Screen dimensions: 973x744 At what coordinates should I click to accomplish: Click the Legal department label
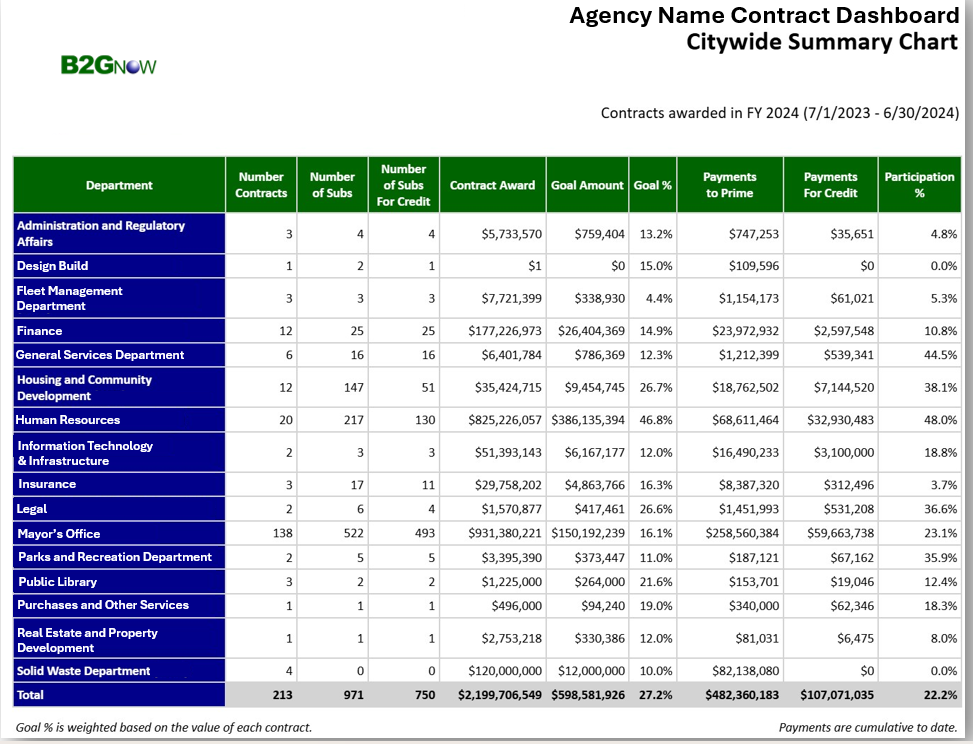tap(32, 509)
